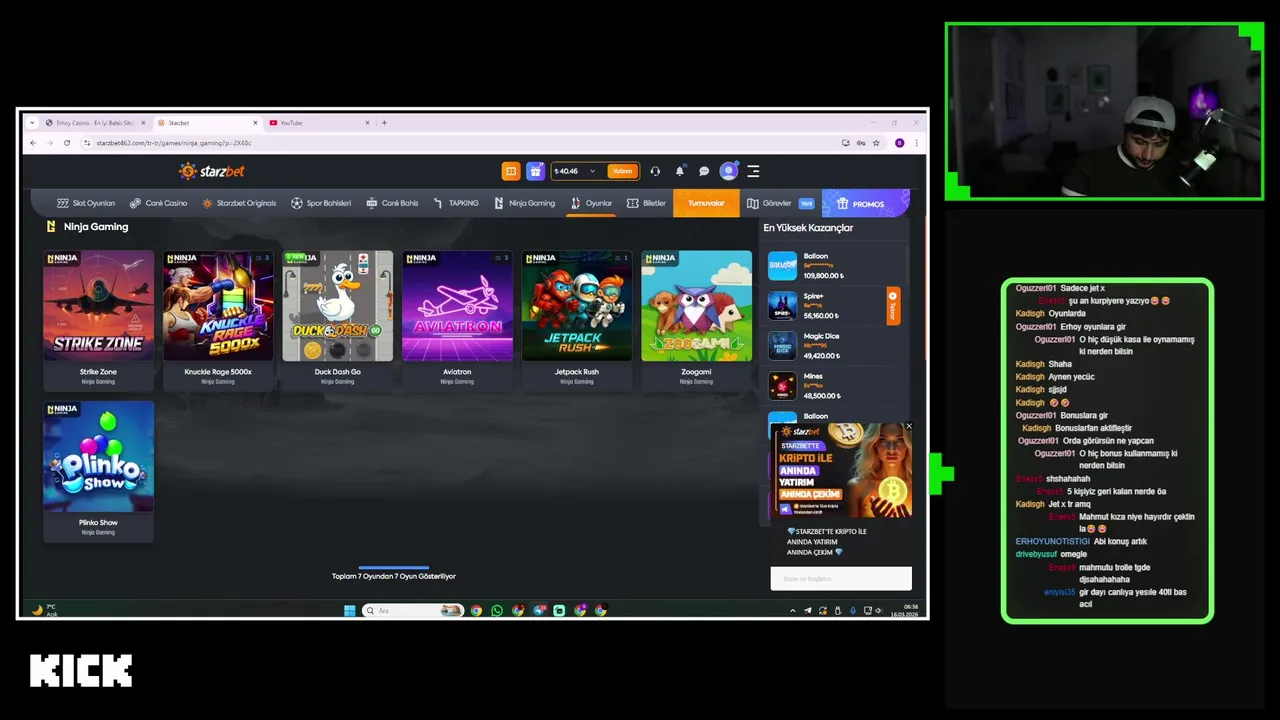Click browser forward arrow
The height and width of the screenshot is (720, 1280).
pyautogui.click(x=49, y=143)
